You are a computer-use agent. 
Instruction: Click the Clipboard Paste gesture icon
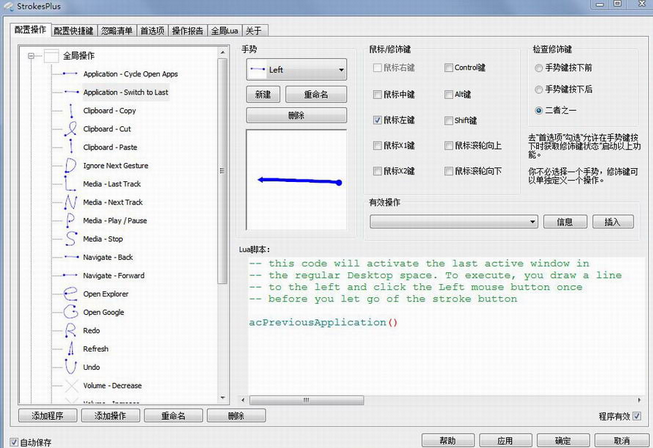pos(71,147)
